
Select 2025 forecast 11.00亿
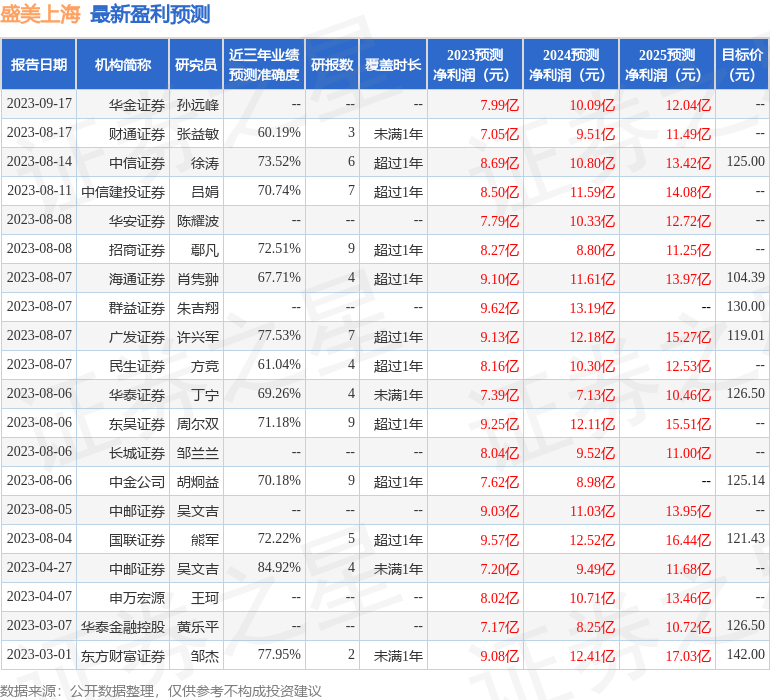688,453
